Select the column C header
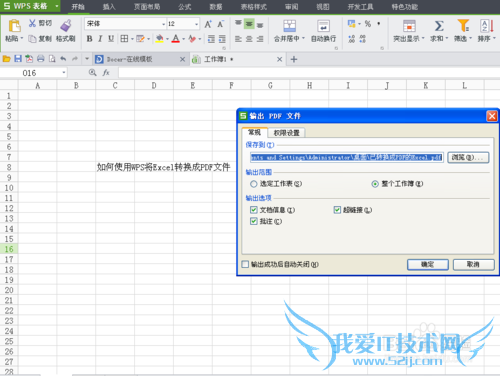Image resolution: width=500 pixels, height=376 pixels. coord(115,86)
